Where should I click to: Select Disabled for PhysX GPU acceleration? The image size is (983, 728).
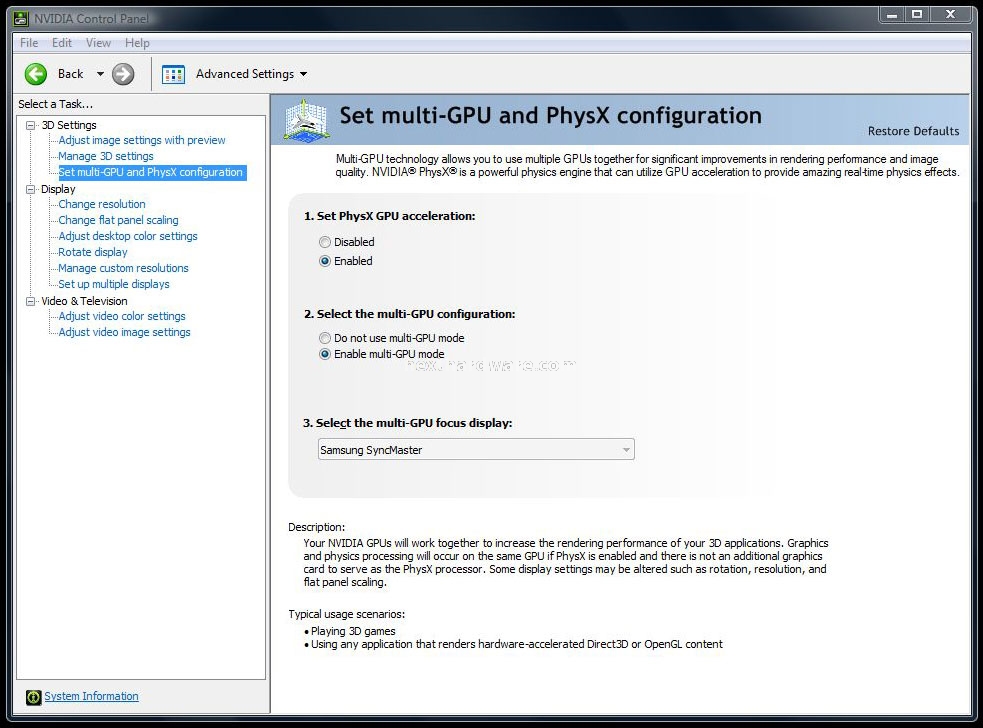click(x=325, y=242)
